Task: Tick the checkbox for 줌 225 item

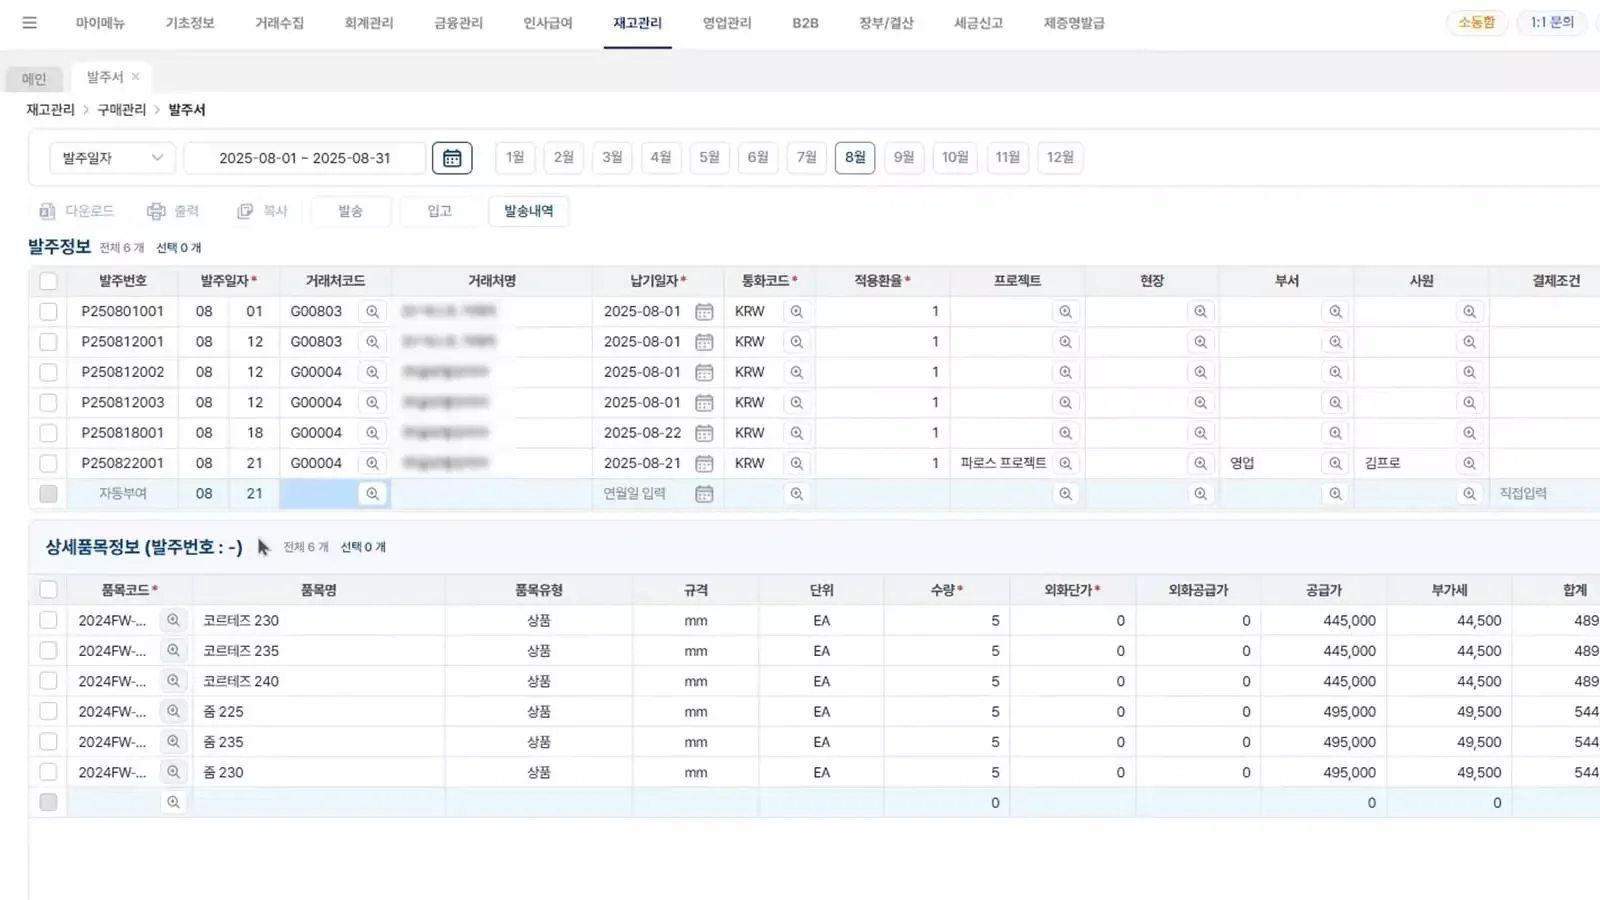Action: (48, 711)
